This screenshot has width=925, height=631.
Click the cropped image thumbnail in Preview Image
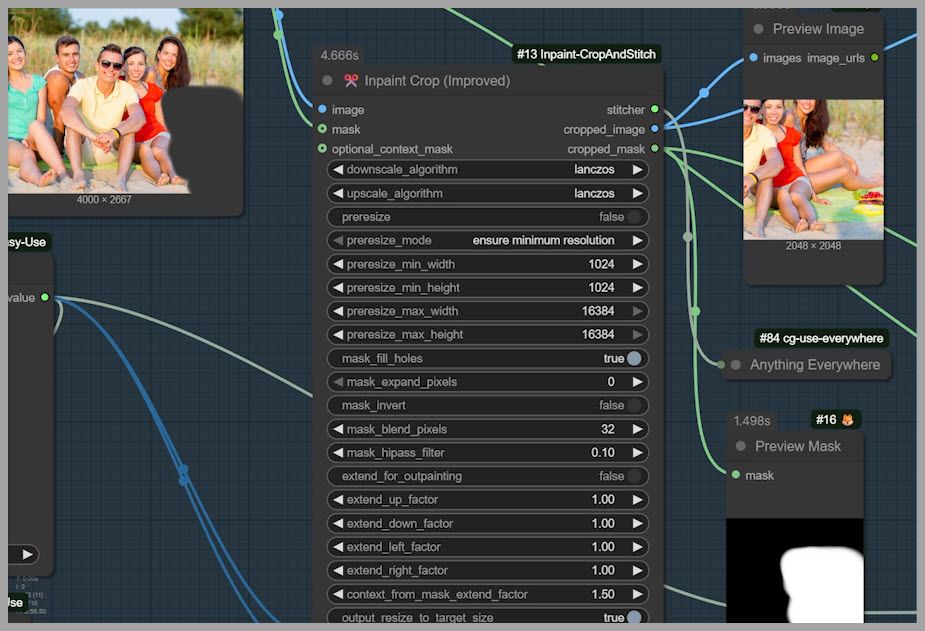813,169
